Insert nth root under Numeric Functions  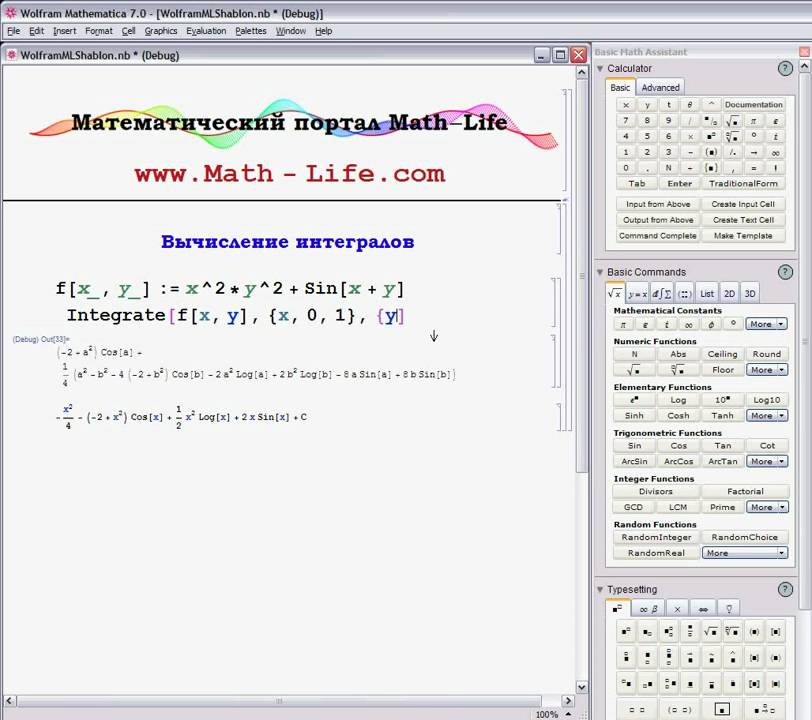point(678,370)
